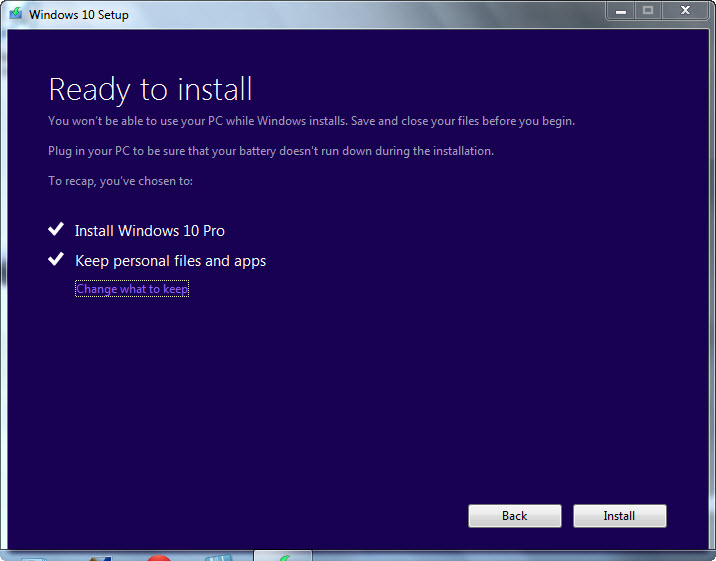Click the 'Keep personal files and apps' text
This screenshot has height=561, width=716.
(170, 261)
